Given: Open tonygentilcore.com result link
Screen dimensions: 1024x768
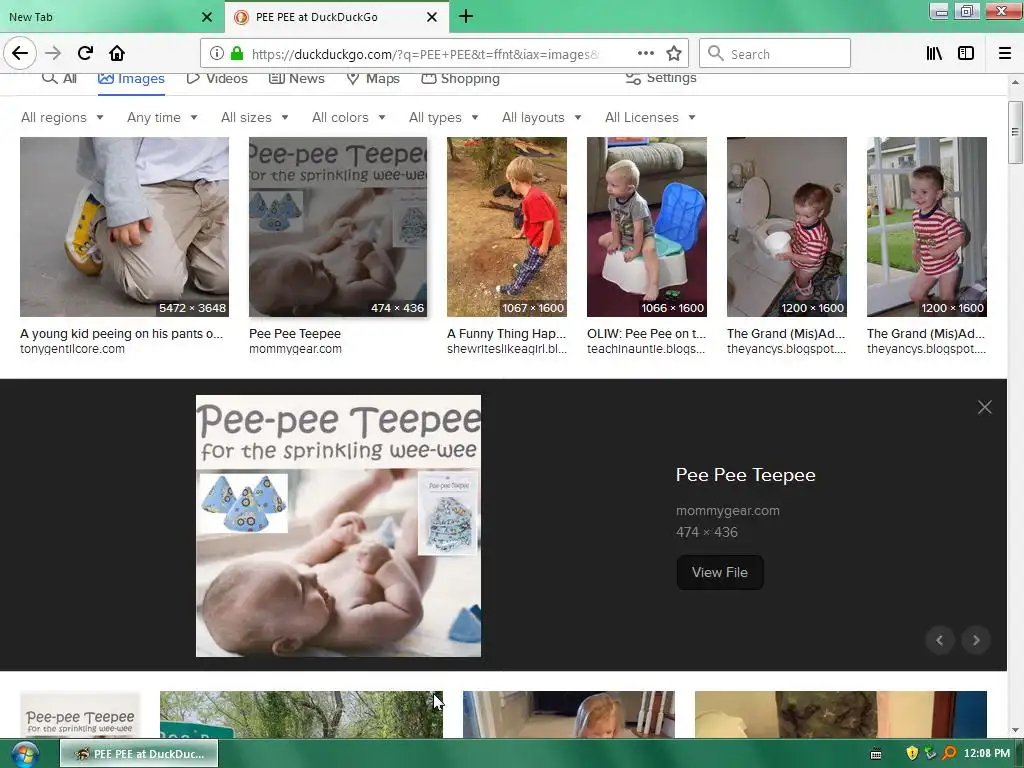Looking at the screenshot, I should [72, 349].
